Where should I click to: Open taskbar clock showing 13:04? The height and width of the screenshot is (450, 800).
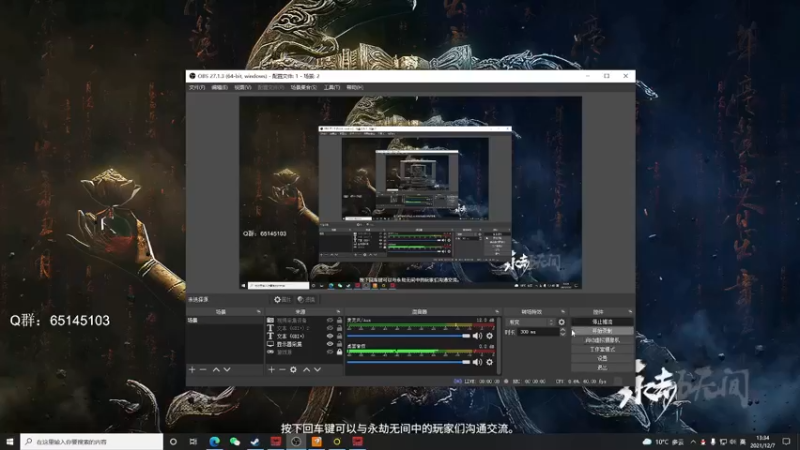coord(763,442)
